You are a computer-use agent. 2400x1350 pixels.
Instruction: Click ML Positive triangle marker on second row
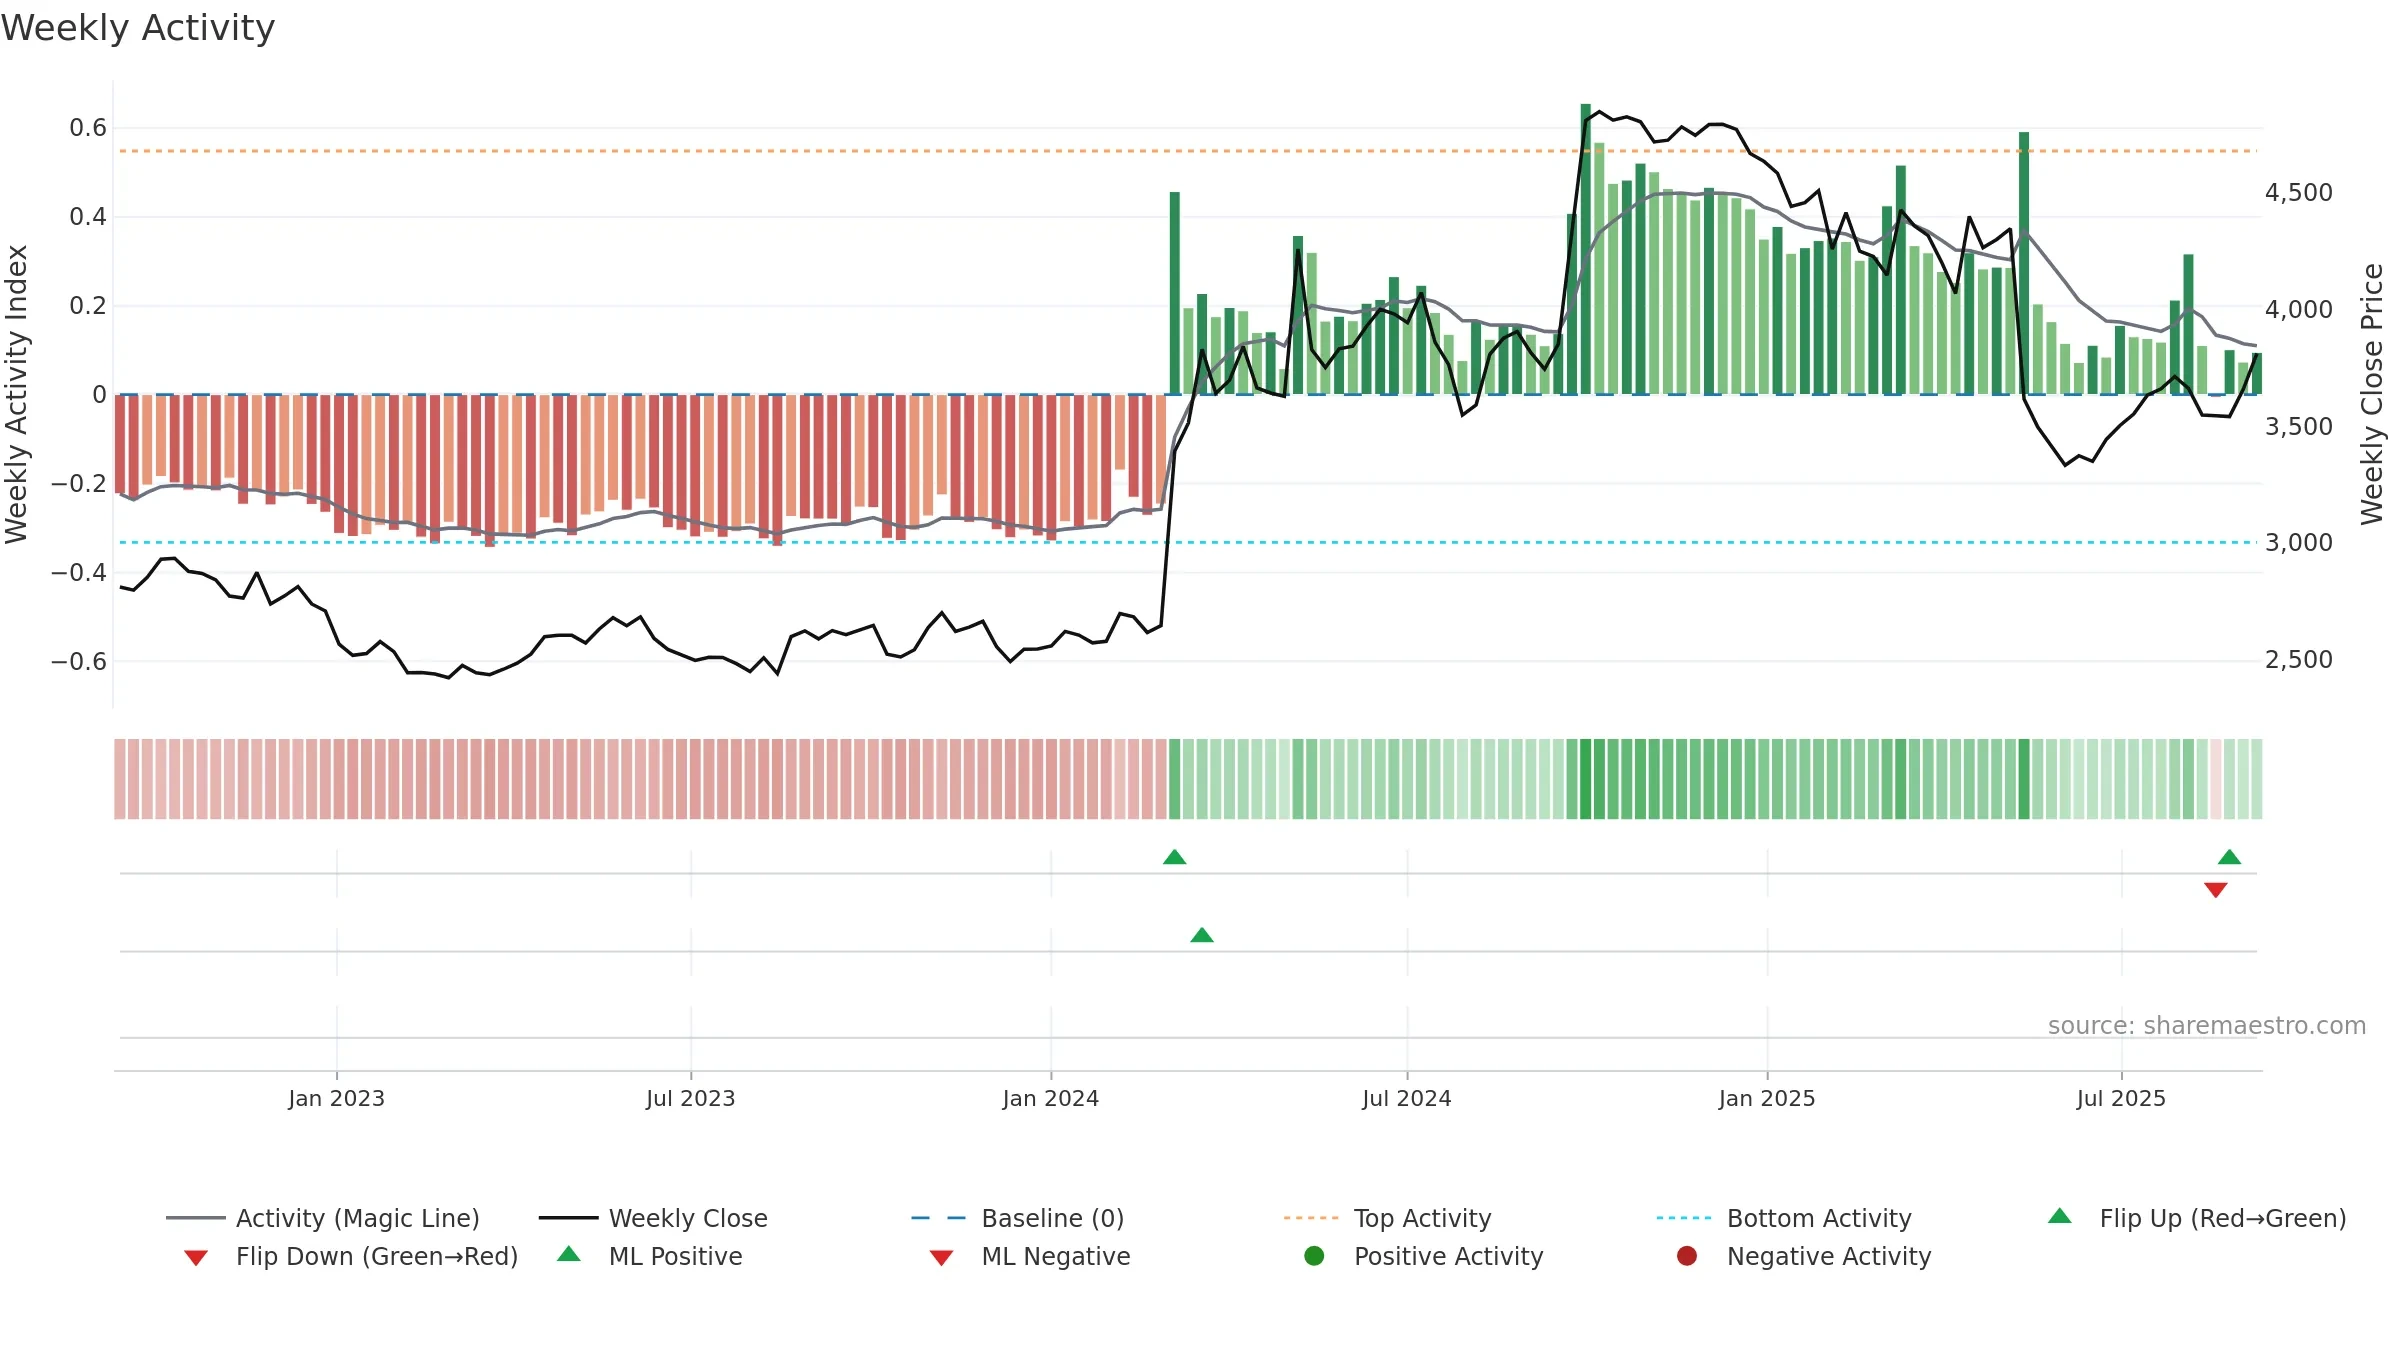coord(1202,935)
